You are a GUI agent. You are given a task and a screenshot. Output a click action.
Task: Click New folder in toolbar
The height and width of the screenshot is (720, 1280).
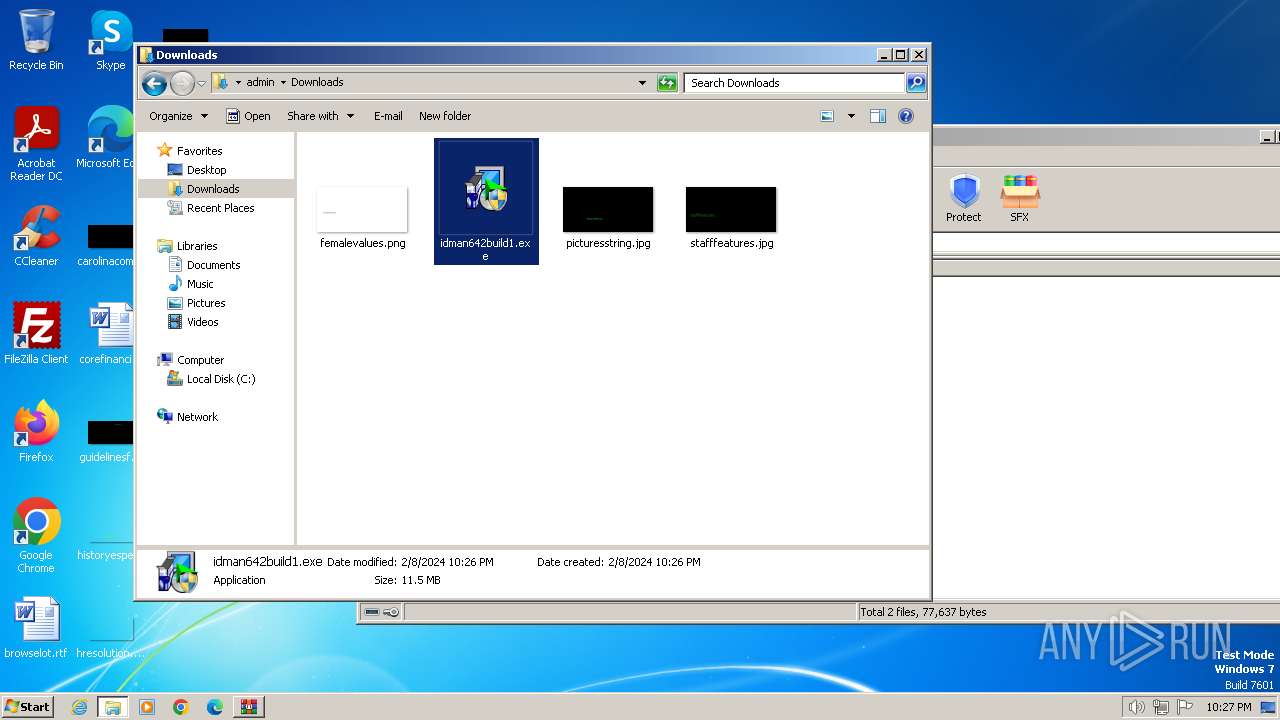(445, 116)
